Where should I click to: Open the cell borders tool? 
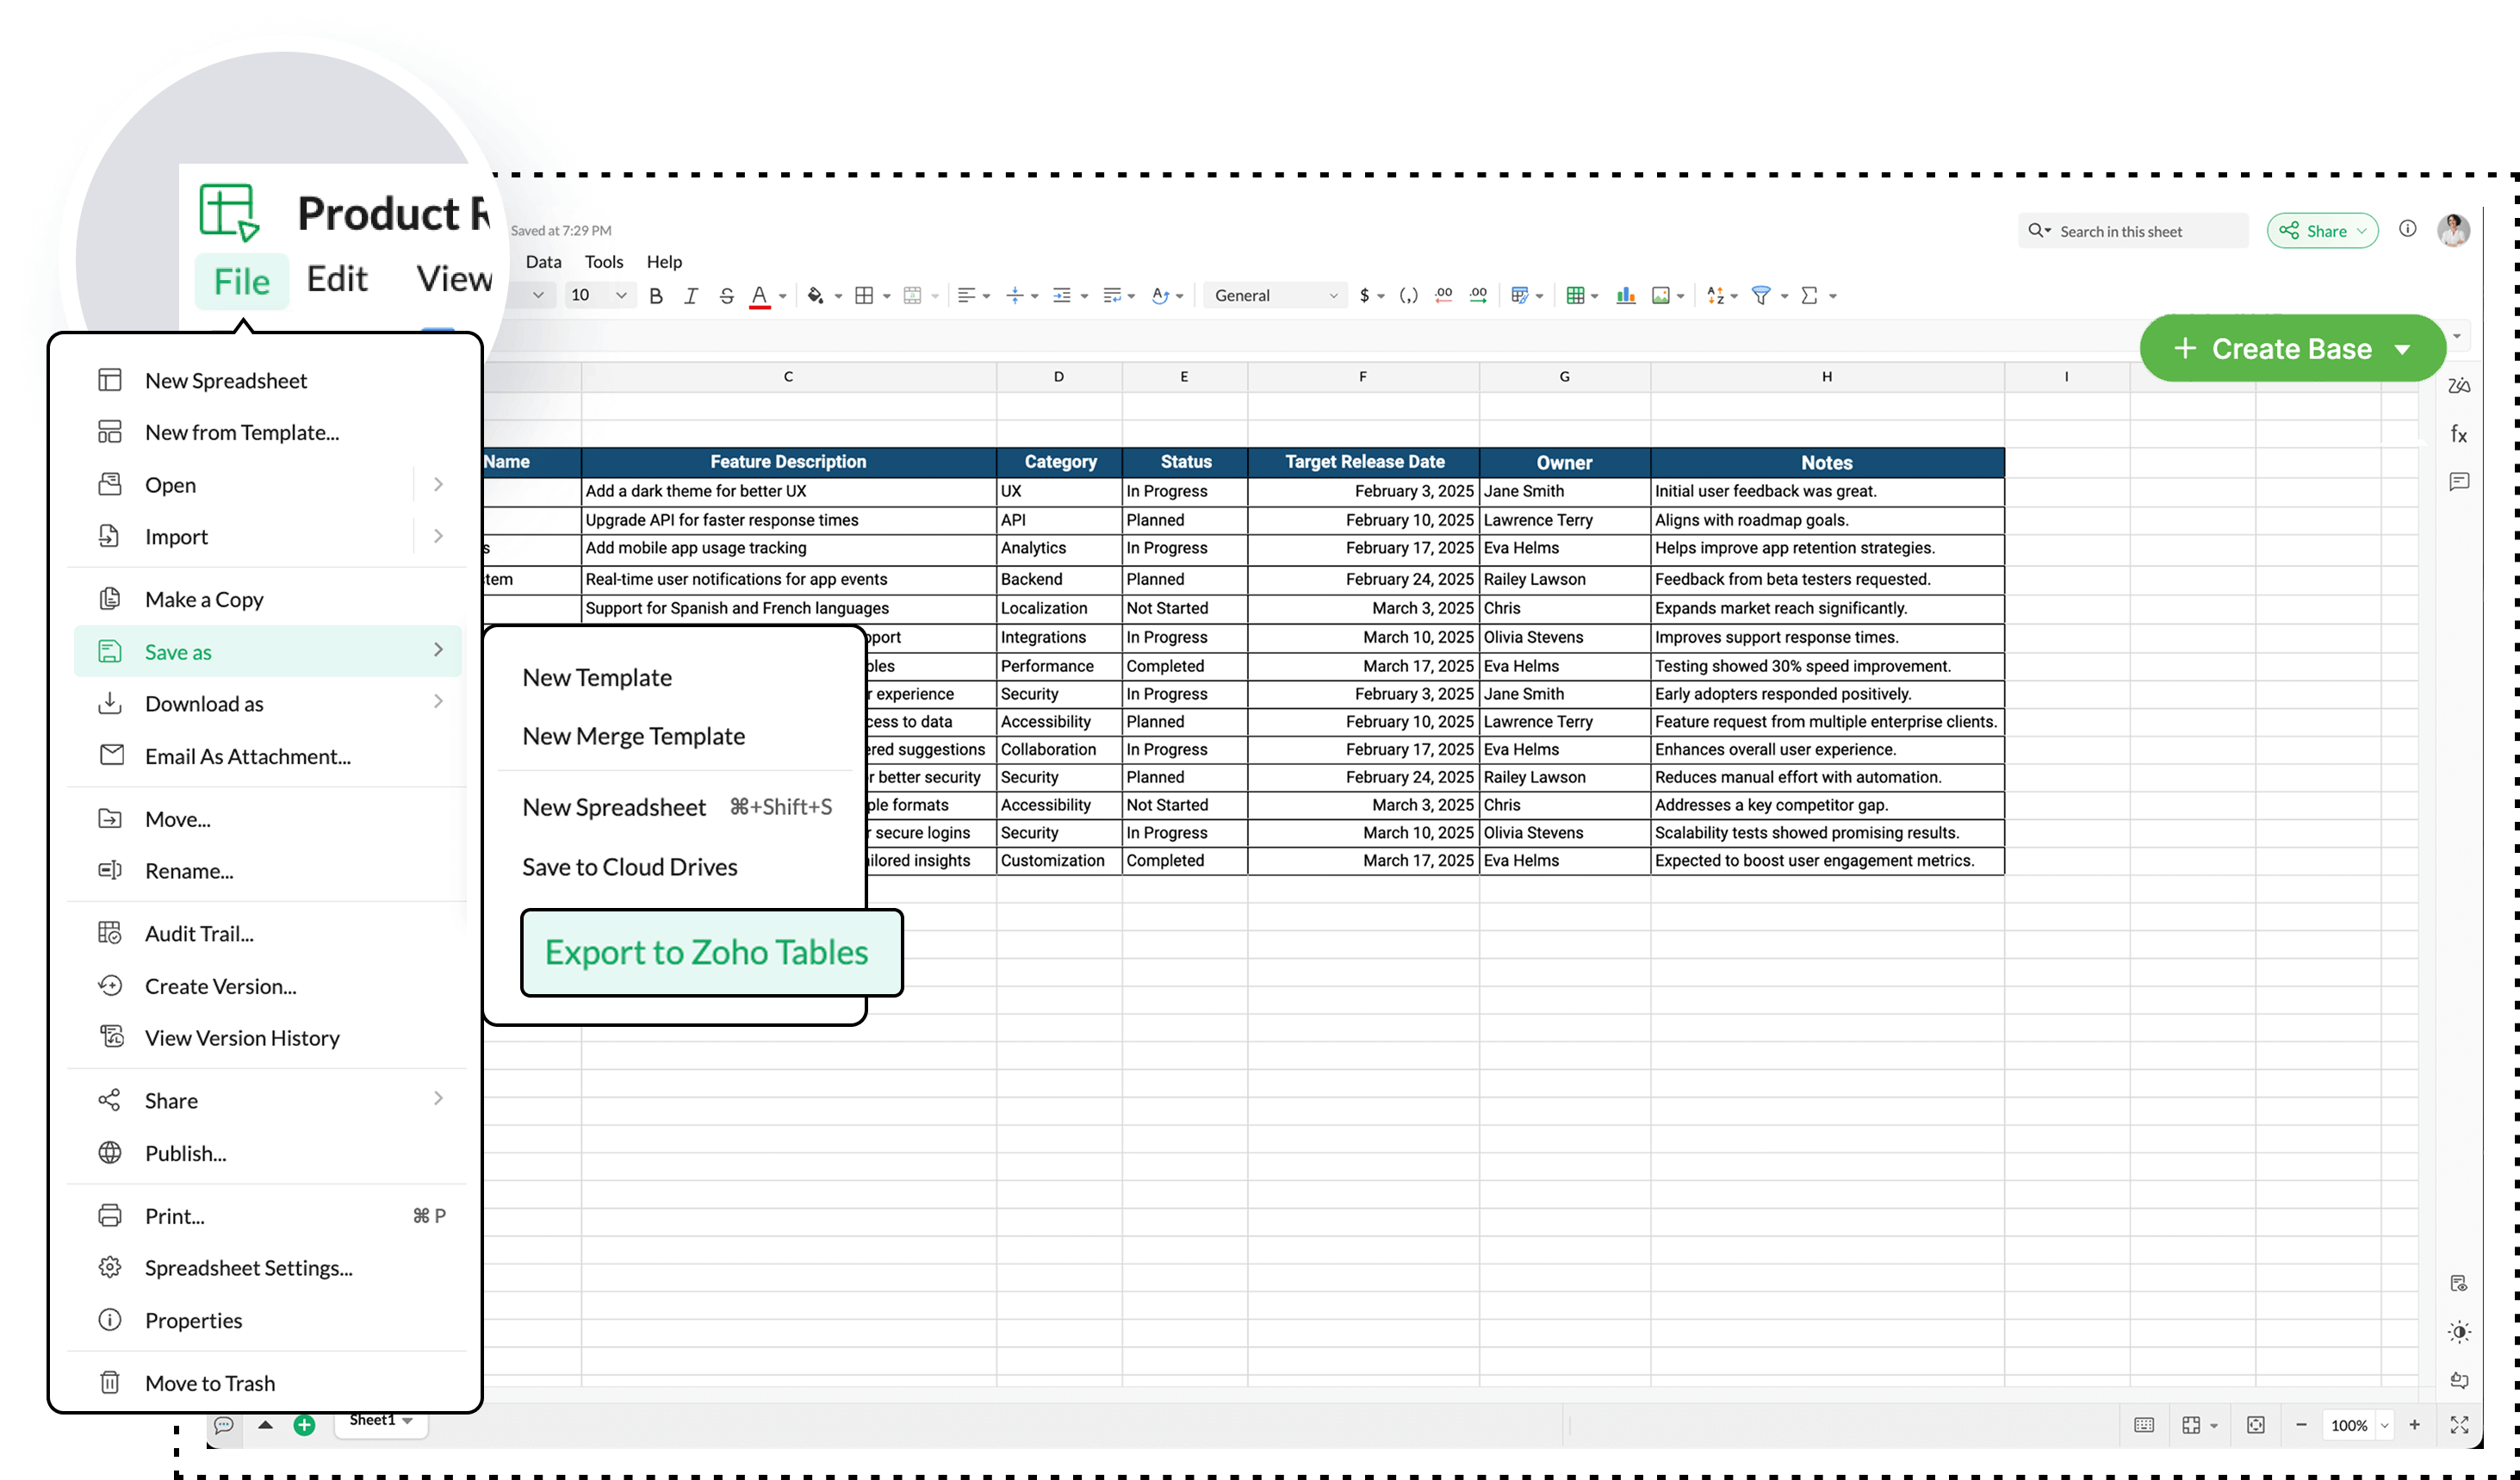pos(865,296)
